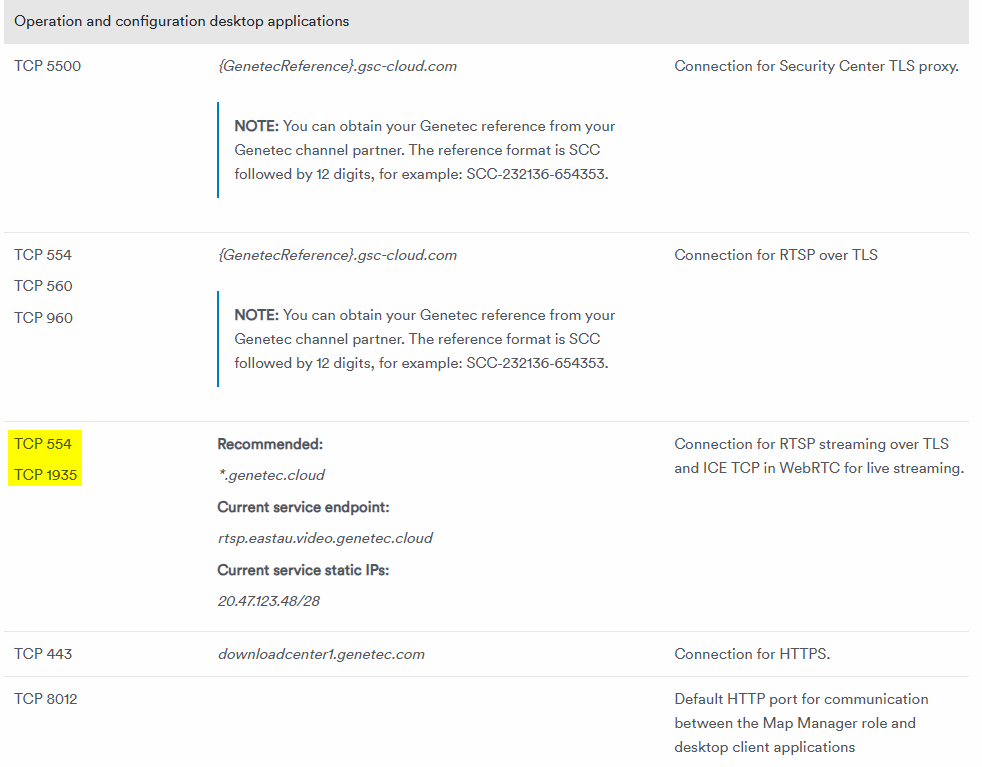Click the NOTE paragraph in TCP 5500 row
Image resolution: width=982 pixels, height=767 pixels.
click(425, 150)
